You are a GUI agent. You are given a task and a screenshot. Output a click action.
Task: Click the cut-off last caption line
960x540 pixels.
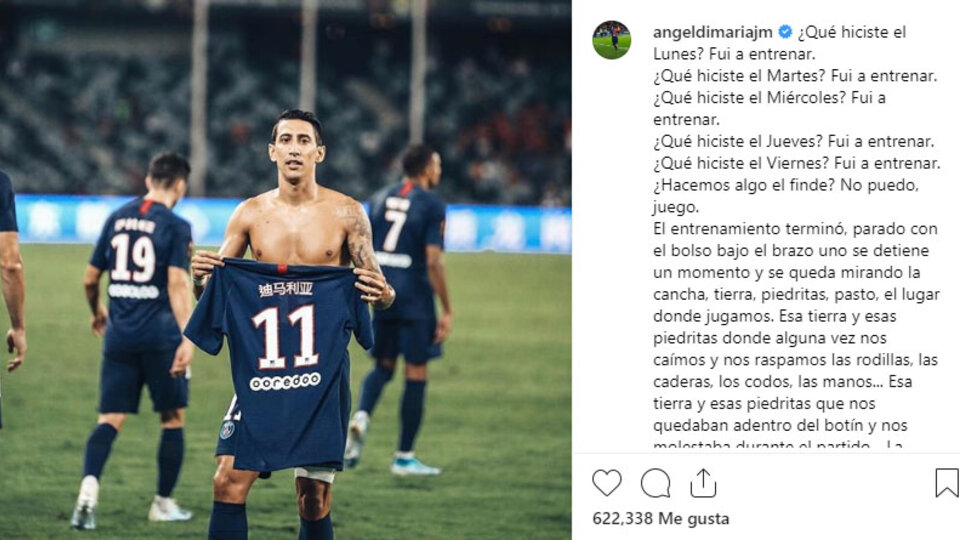pos(778,444)
